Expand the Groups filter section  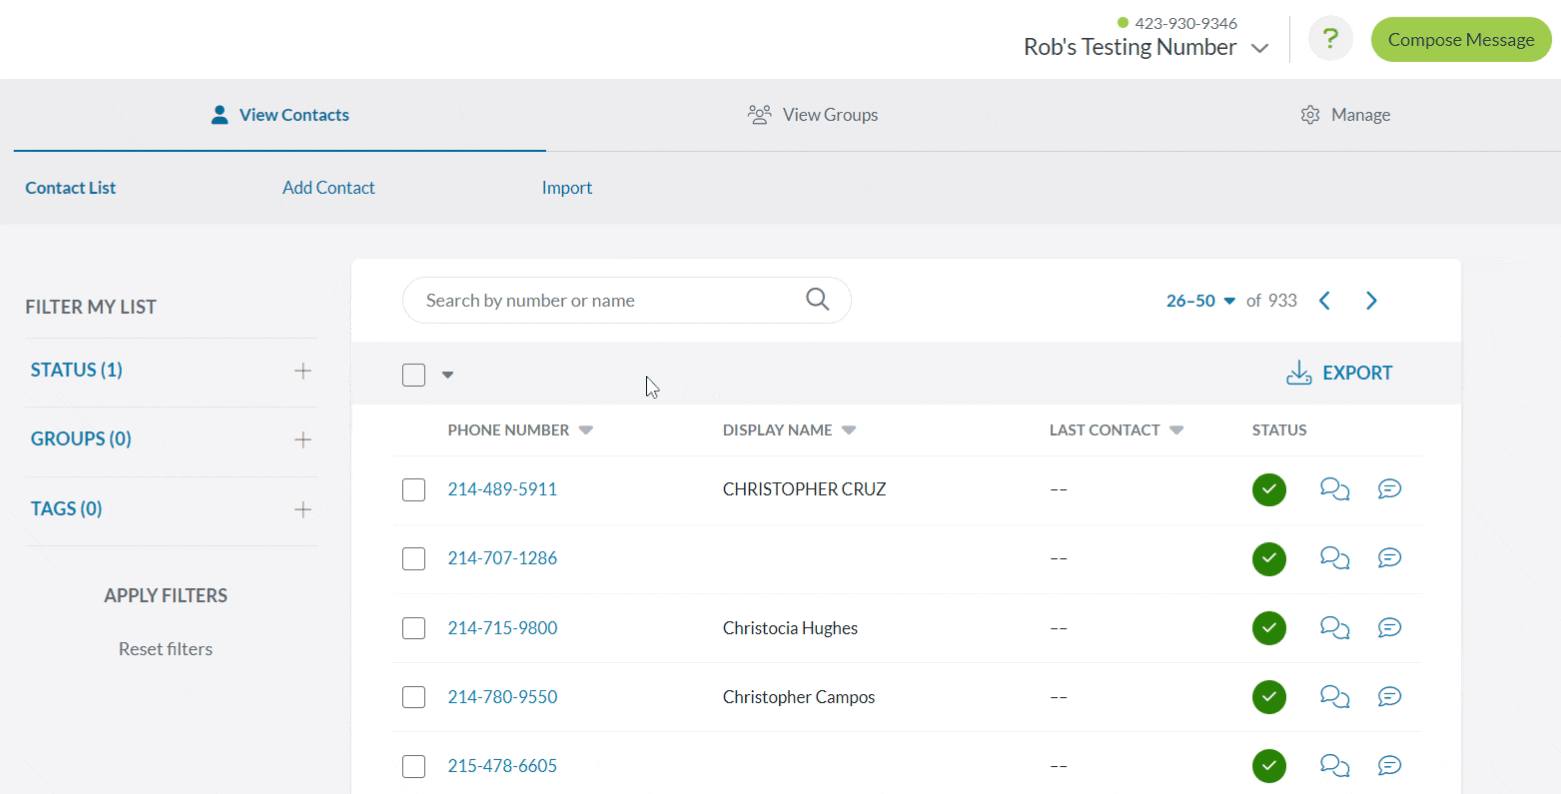point(302,440)
